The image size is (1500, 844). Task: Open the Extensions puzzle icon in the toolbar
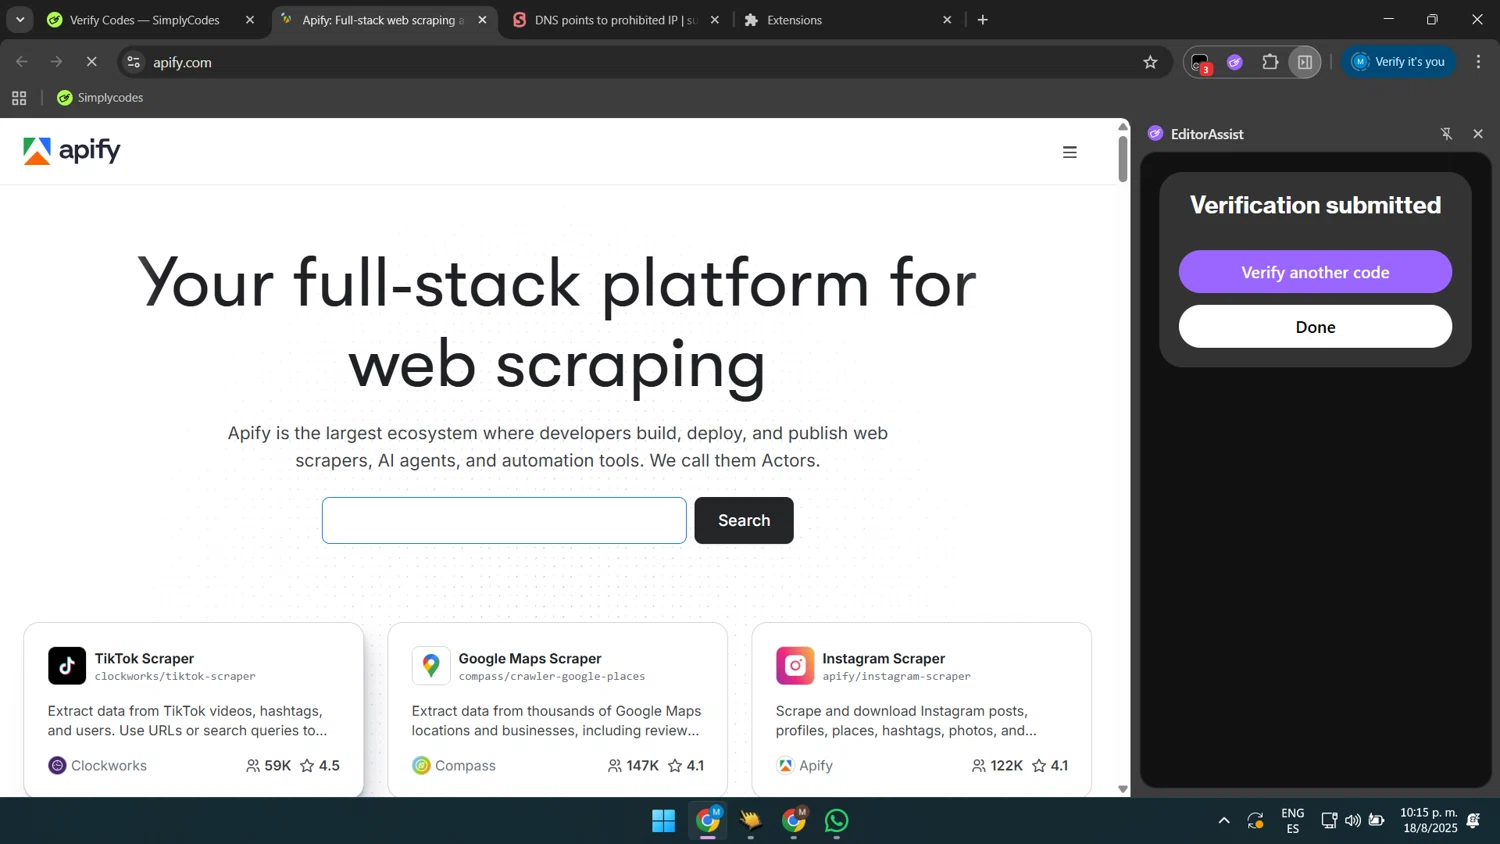(x=1270, y=62)
